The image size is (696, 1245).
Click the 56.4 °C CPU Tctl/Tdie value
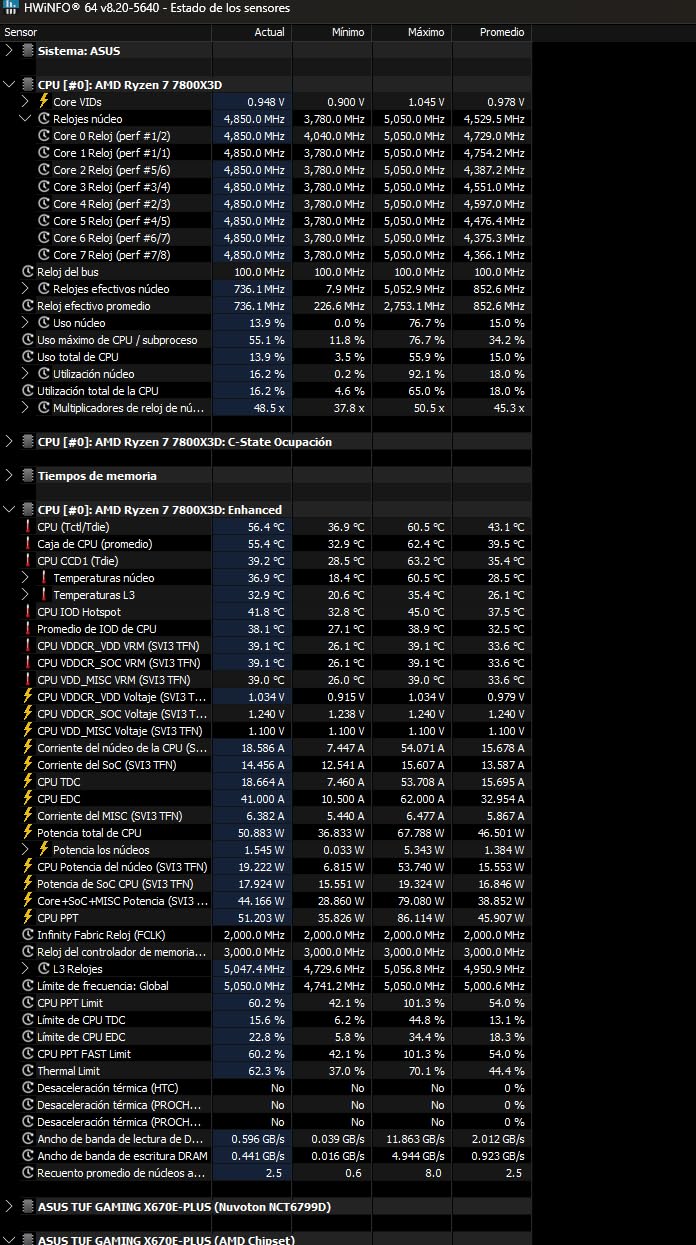click(266, 526)
